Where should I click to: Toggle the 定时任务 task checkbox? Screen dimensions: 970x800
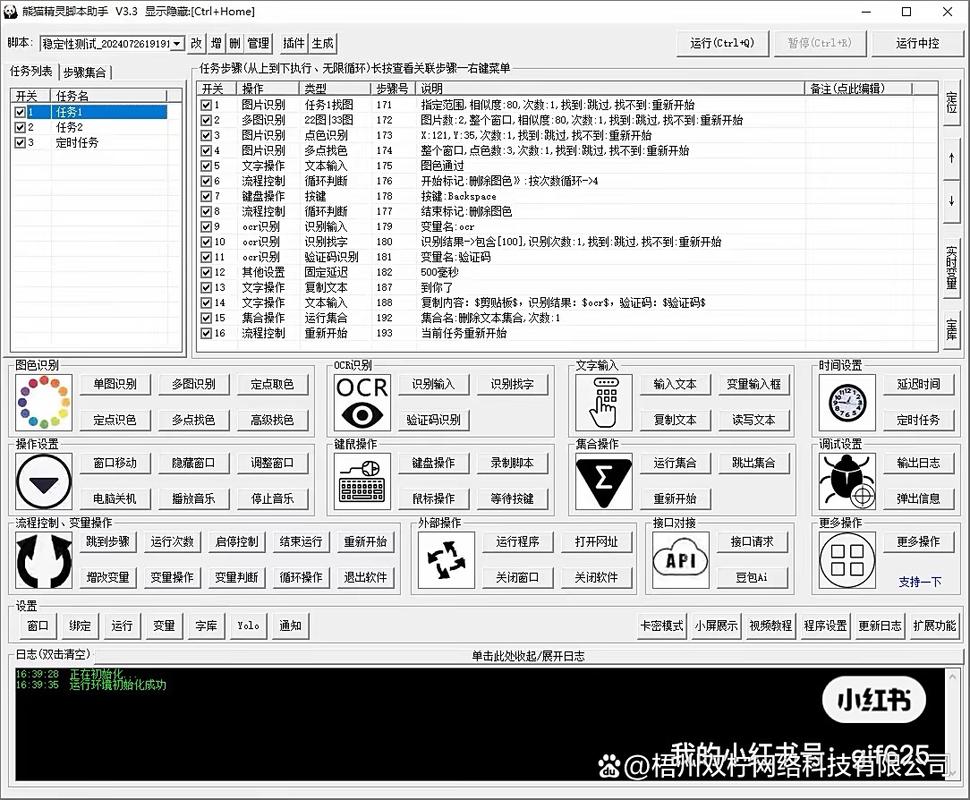[x=20, y=143]
